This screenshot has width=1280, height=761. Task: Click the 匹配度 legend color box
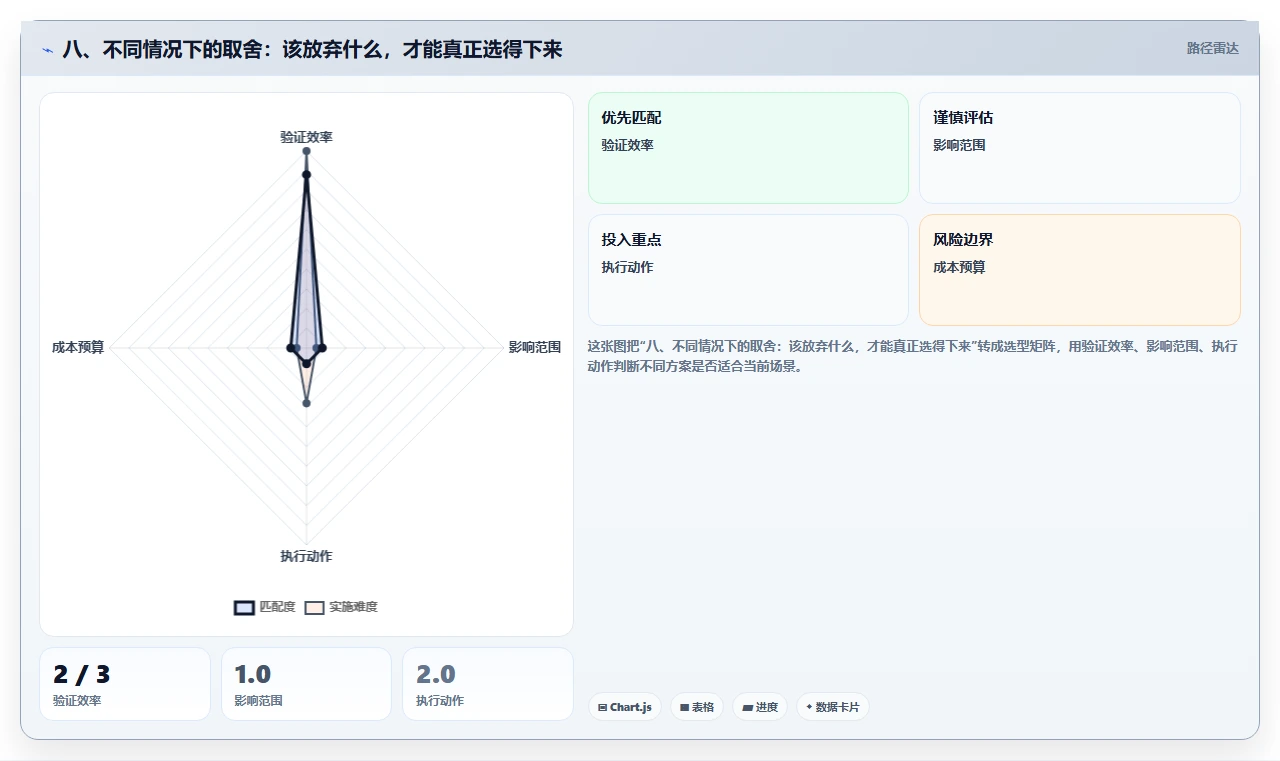(244, 608)
